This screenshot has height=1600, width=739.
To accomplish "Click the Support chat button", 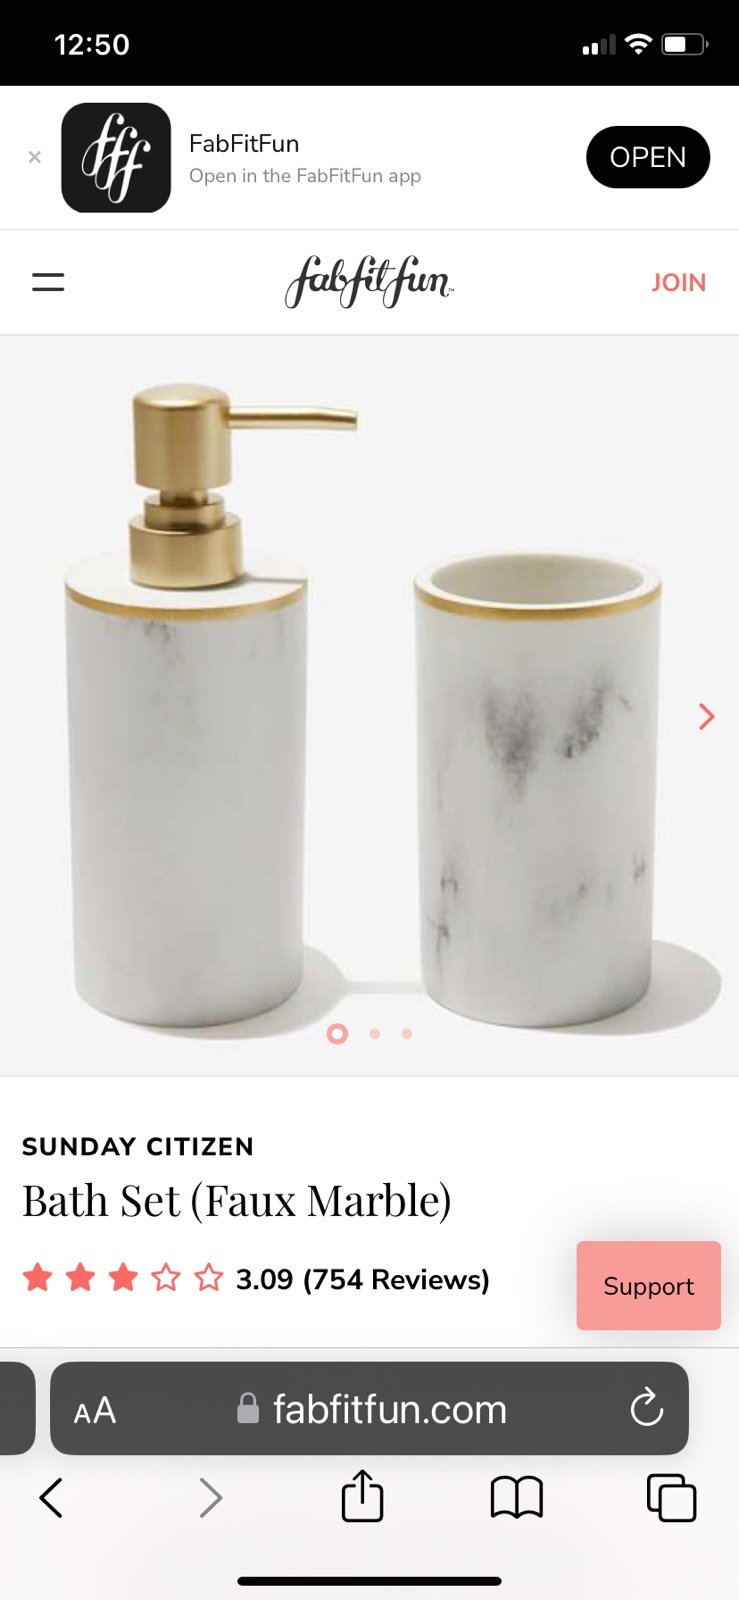I will pos(649,1286).
